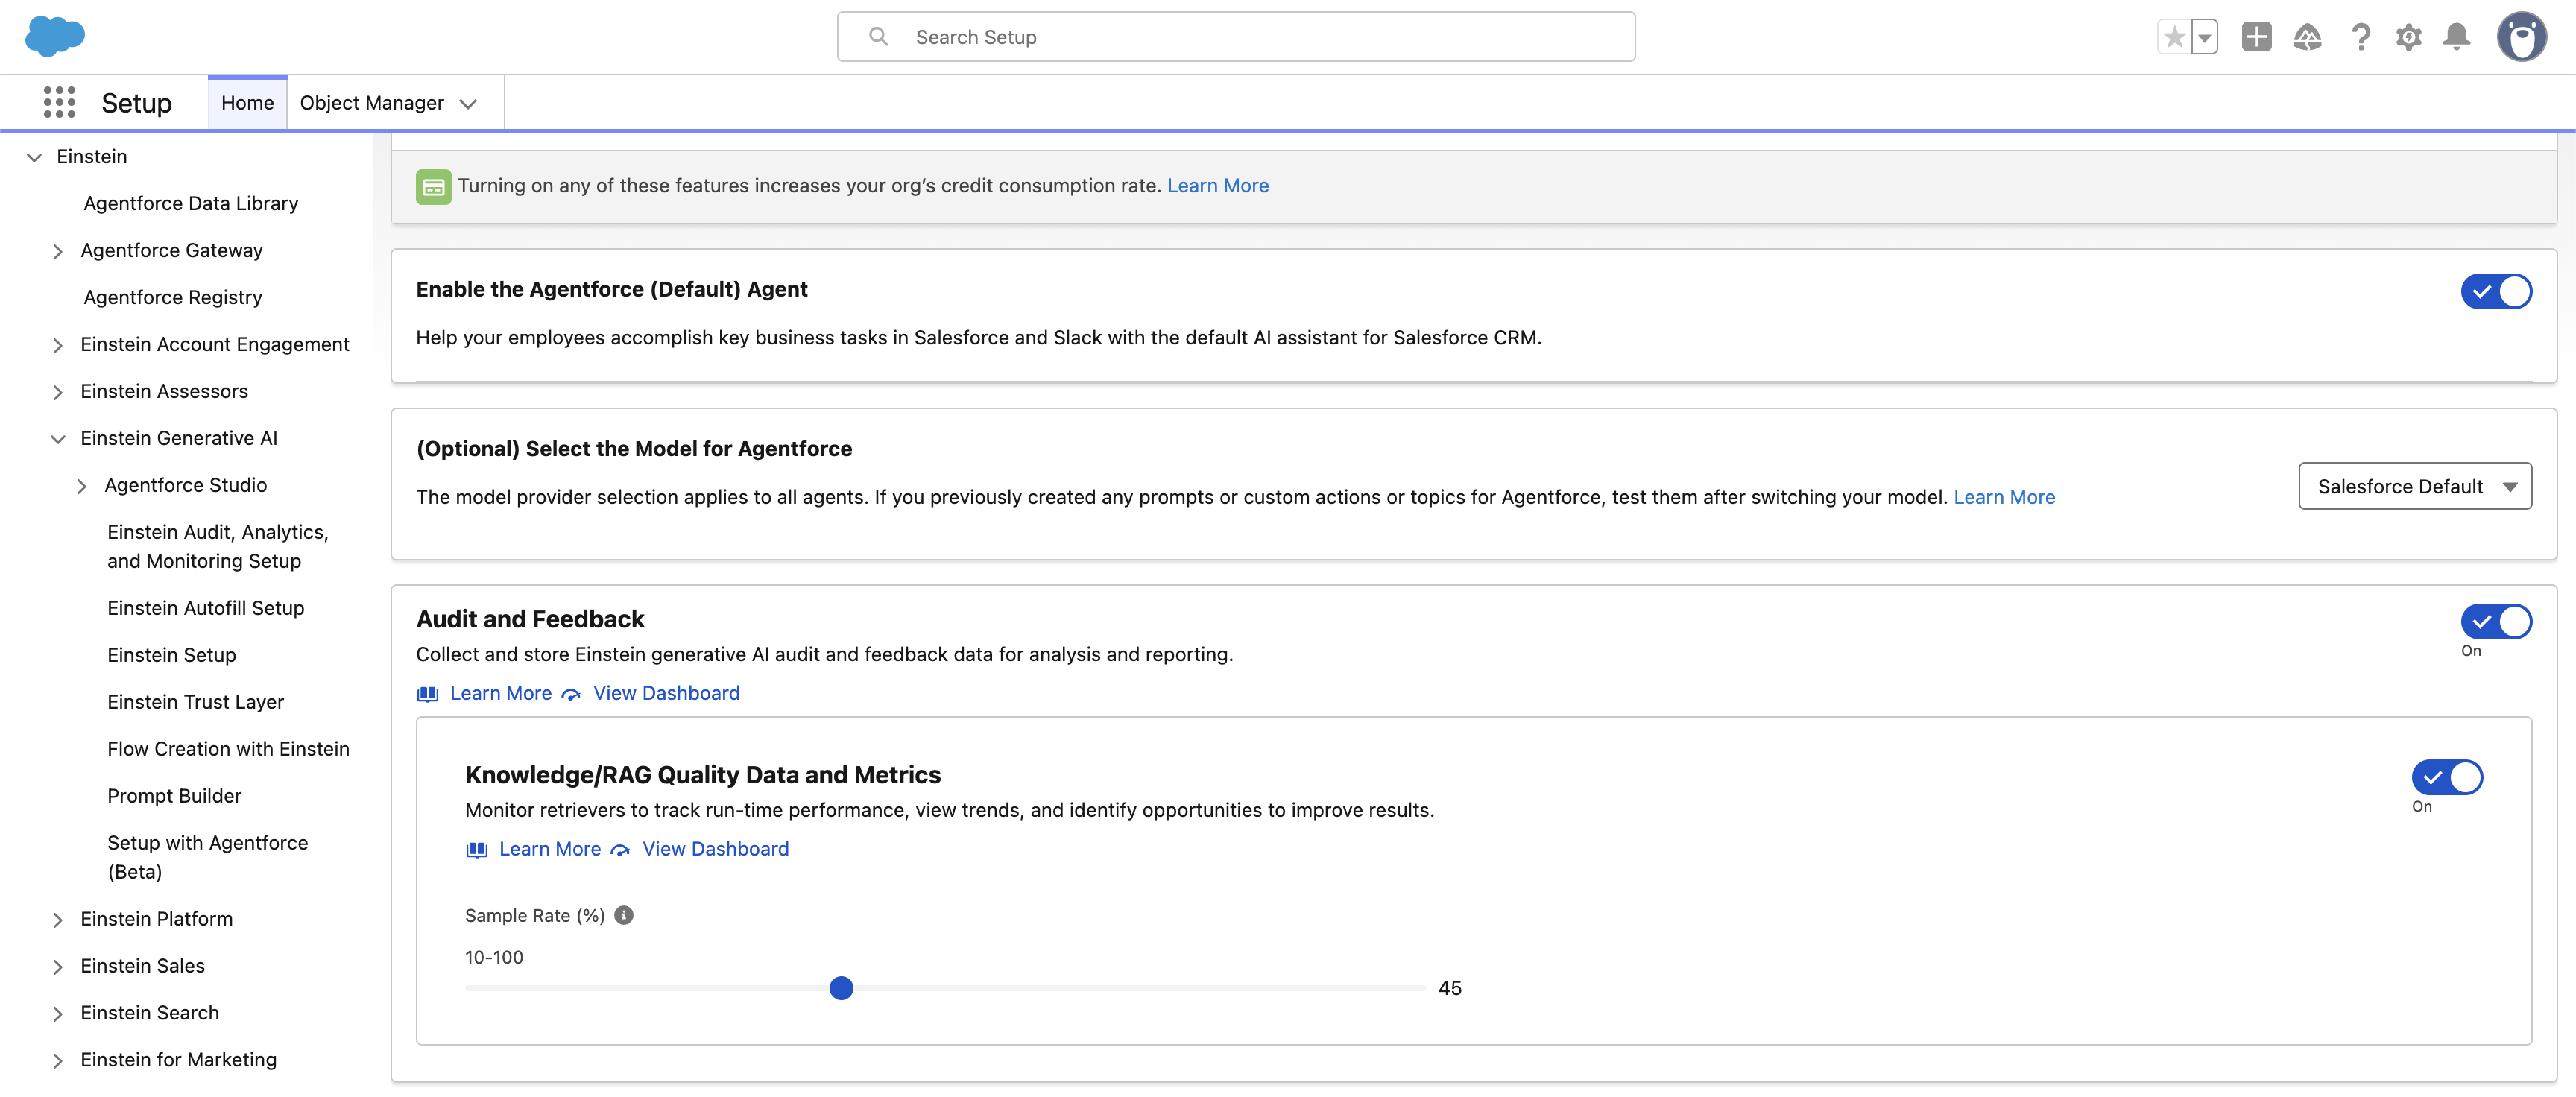Click the gauge icon beside Audit View Dashboard
The height and width of the screenshot is (1097, 2576).
pos(571,693)
